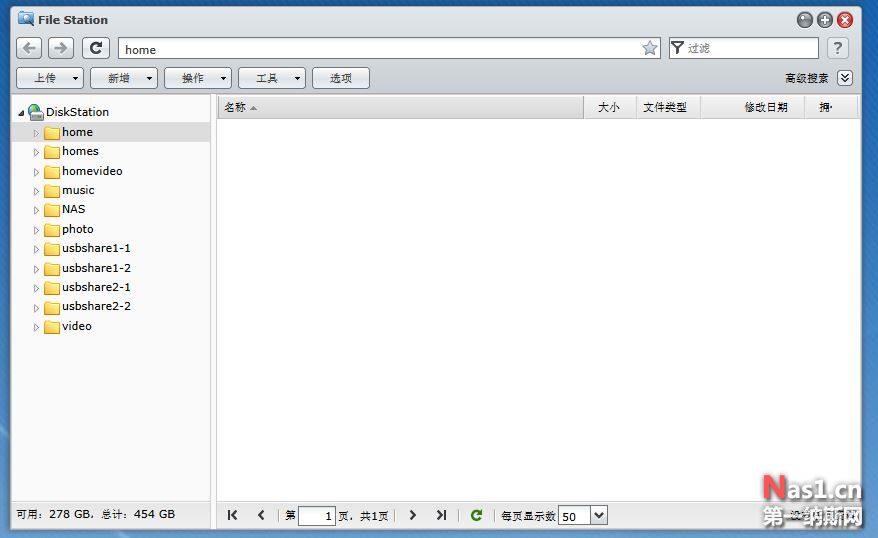Jump to the first page of results

coord(232,515)
